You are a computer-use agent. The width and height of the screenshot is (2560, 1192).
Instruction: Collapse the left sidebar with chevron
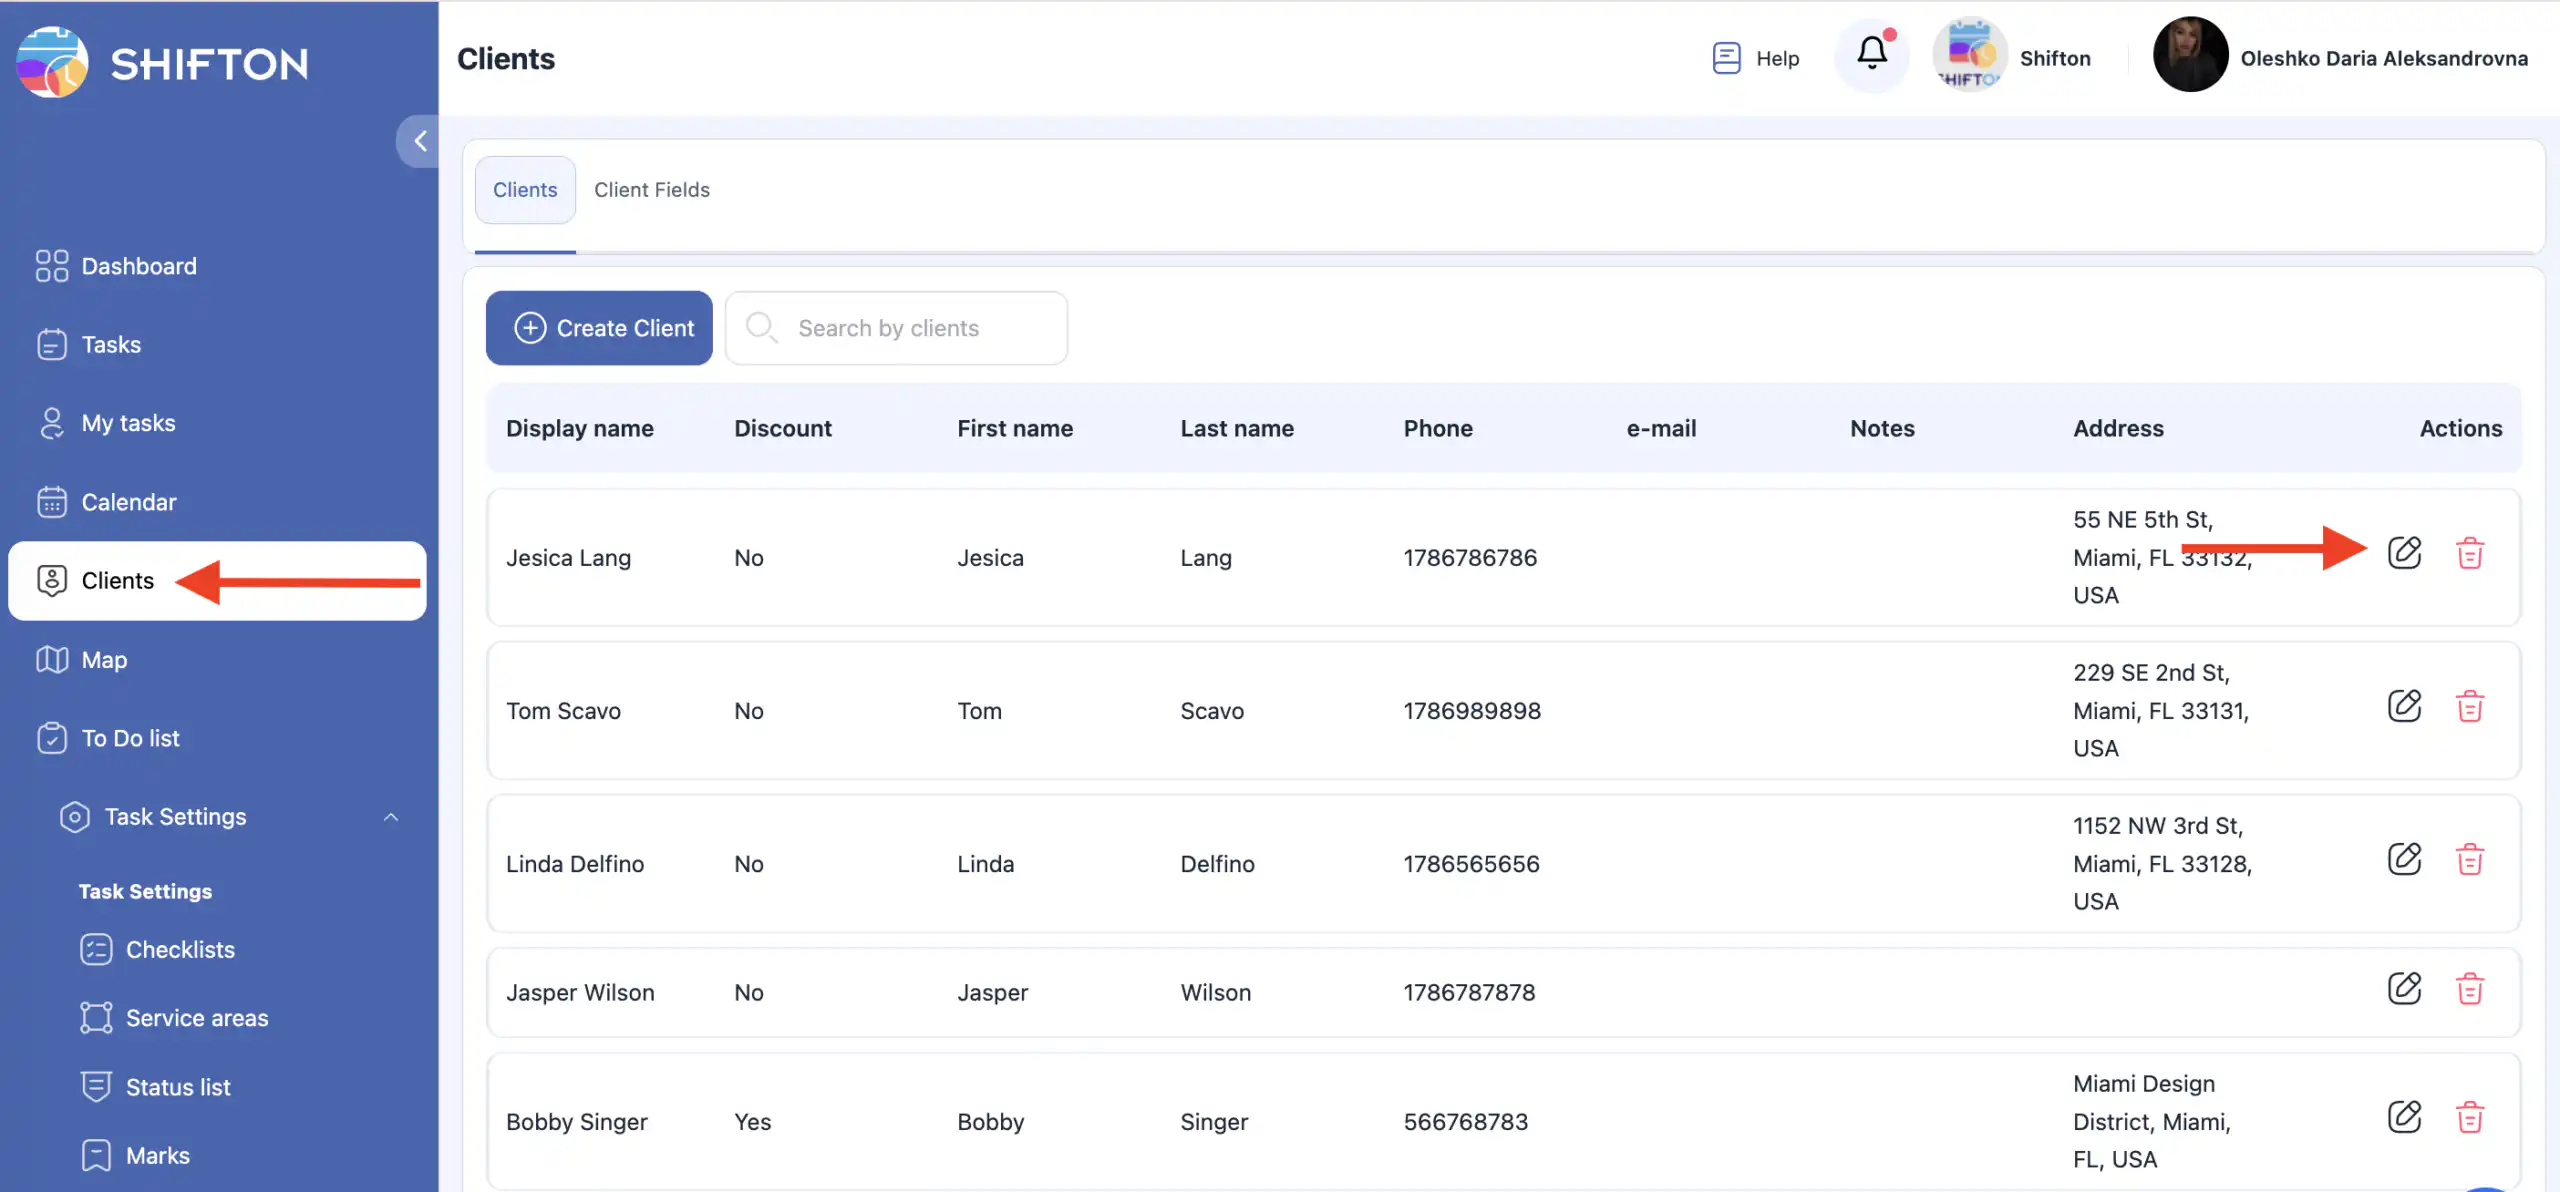click(420, 141)
